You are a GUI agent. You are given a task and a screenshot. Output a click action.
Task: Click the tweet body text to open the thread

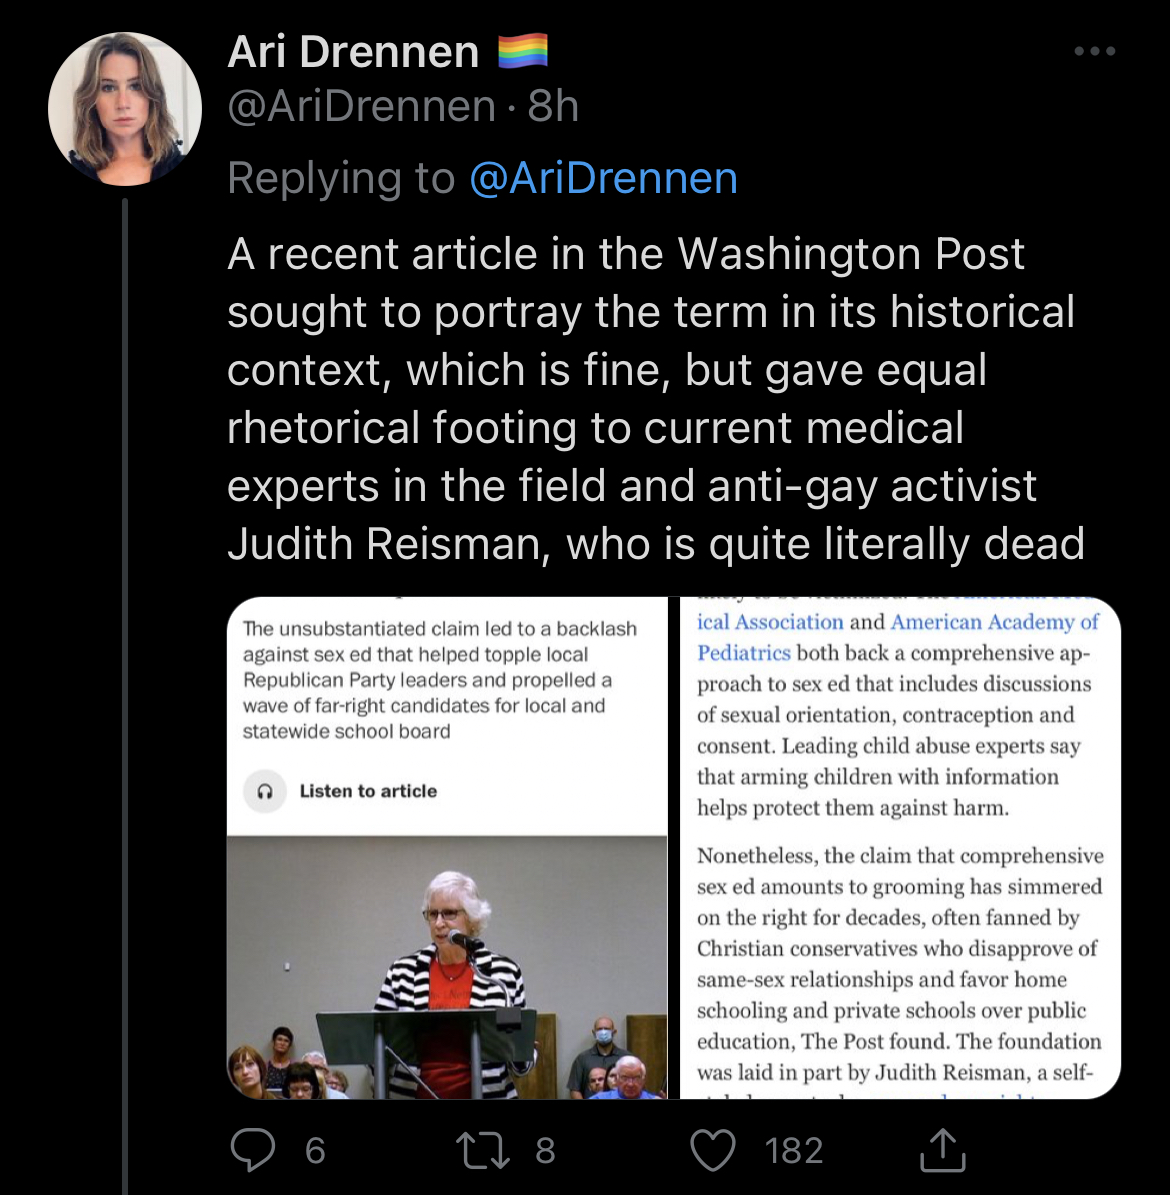pos(656,399)
